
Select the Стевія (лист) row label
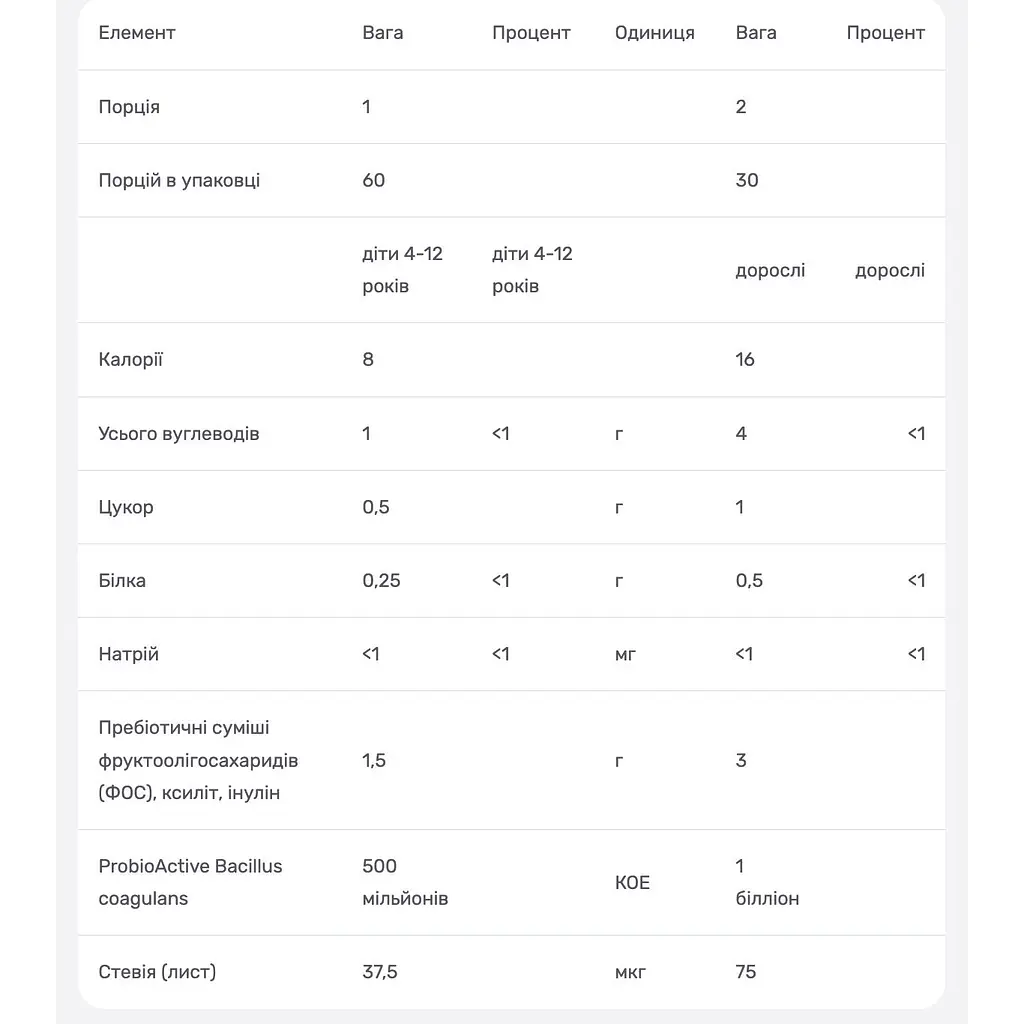(x=157, y=972)
